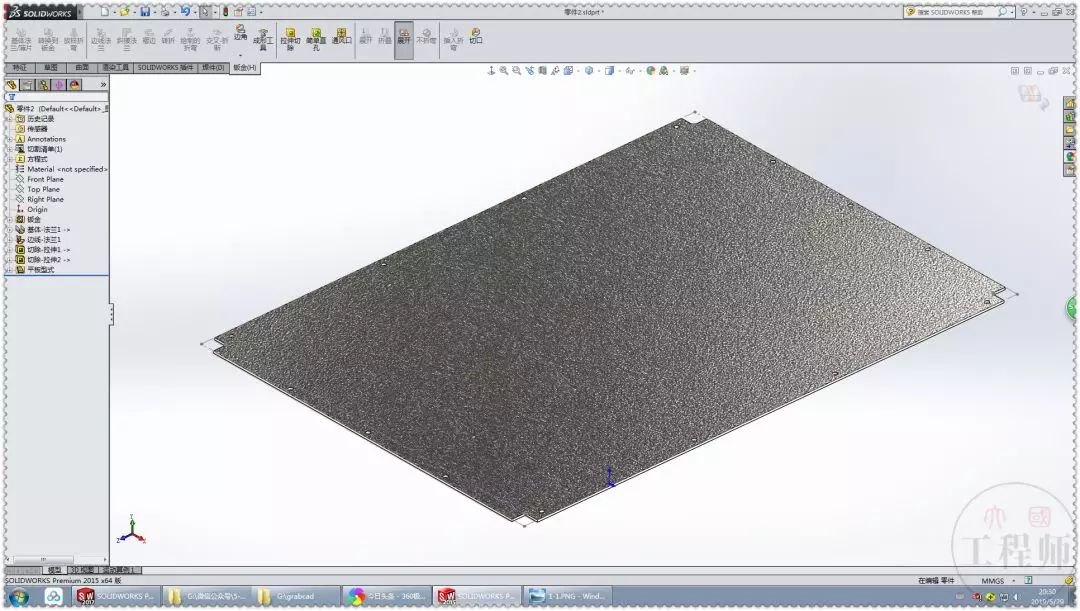Switch to the 360 browser taskbar window
Screen dimensions: 1080x611
click(x=387, y=596)
